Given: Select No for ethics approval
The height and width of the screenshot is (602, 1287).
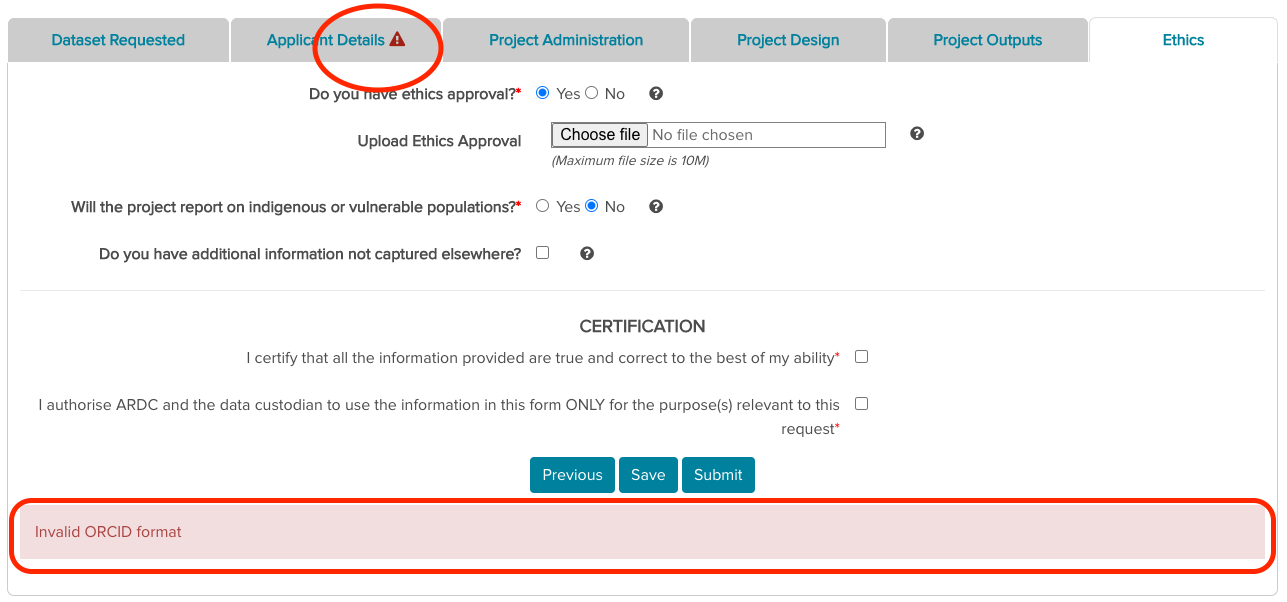Looking at the screenshot, I should [592, 93].
